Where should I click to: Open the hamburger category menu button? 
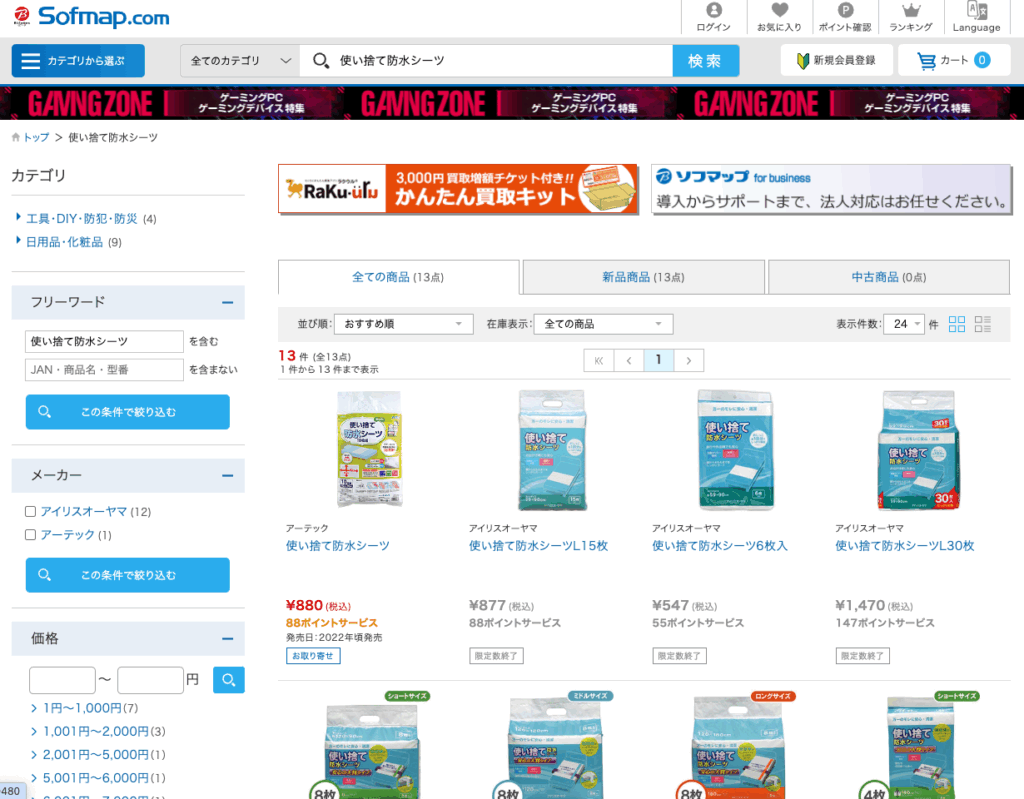click(78, 61)
